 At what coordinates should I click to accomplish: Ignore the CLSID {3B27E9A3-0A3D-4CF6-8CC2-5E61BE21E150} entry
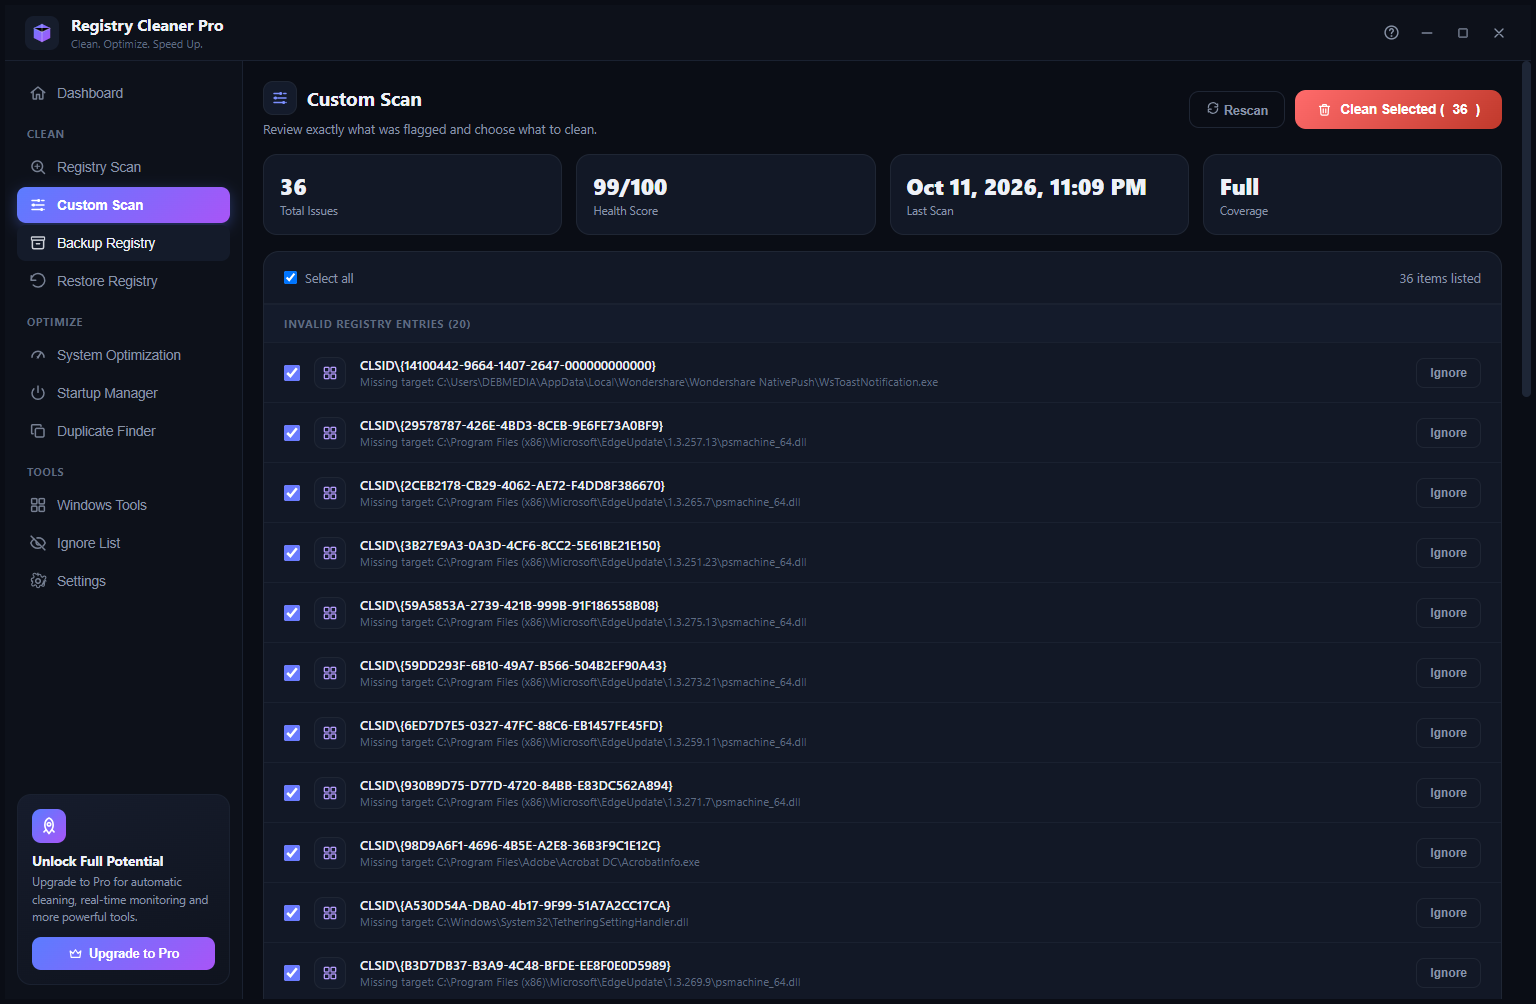point(1448,553)
